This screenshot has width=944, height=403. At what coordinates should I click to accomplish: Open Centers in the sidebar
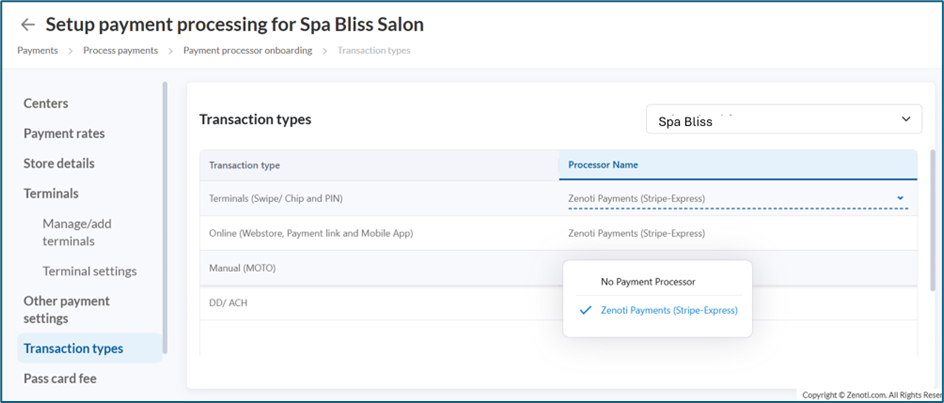point(46,103)
